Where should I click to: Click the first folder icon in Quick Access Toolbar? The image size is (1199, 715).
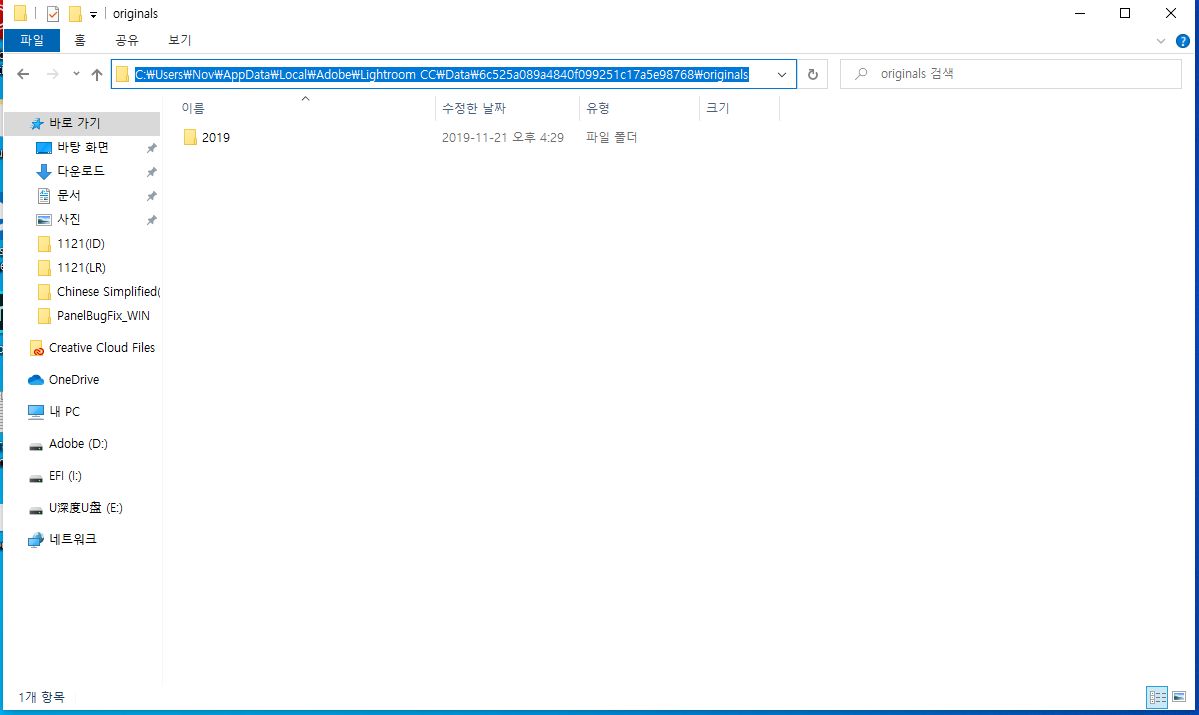coord(20,14)
